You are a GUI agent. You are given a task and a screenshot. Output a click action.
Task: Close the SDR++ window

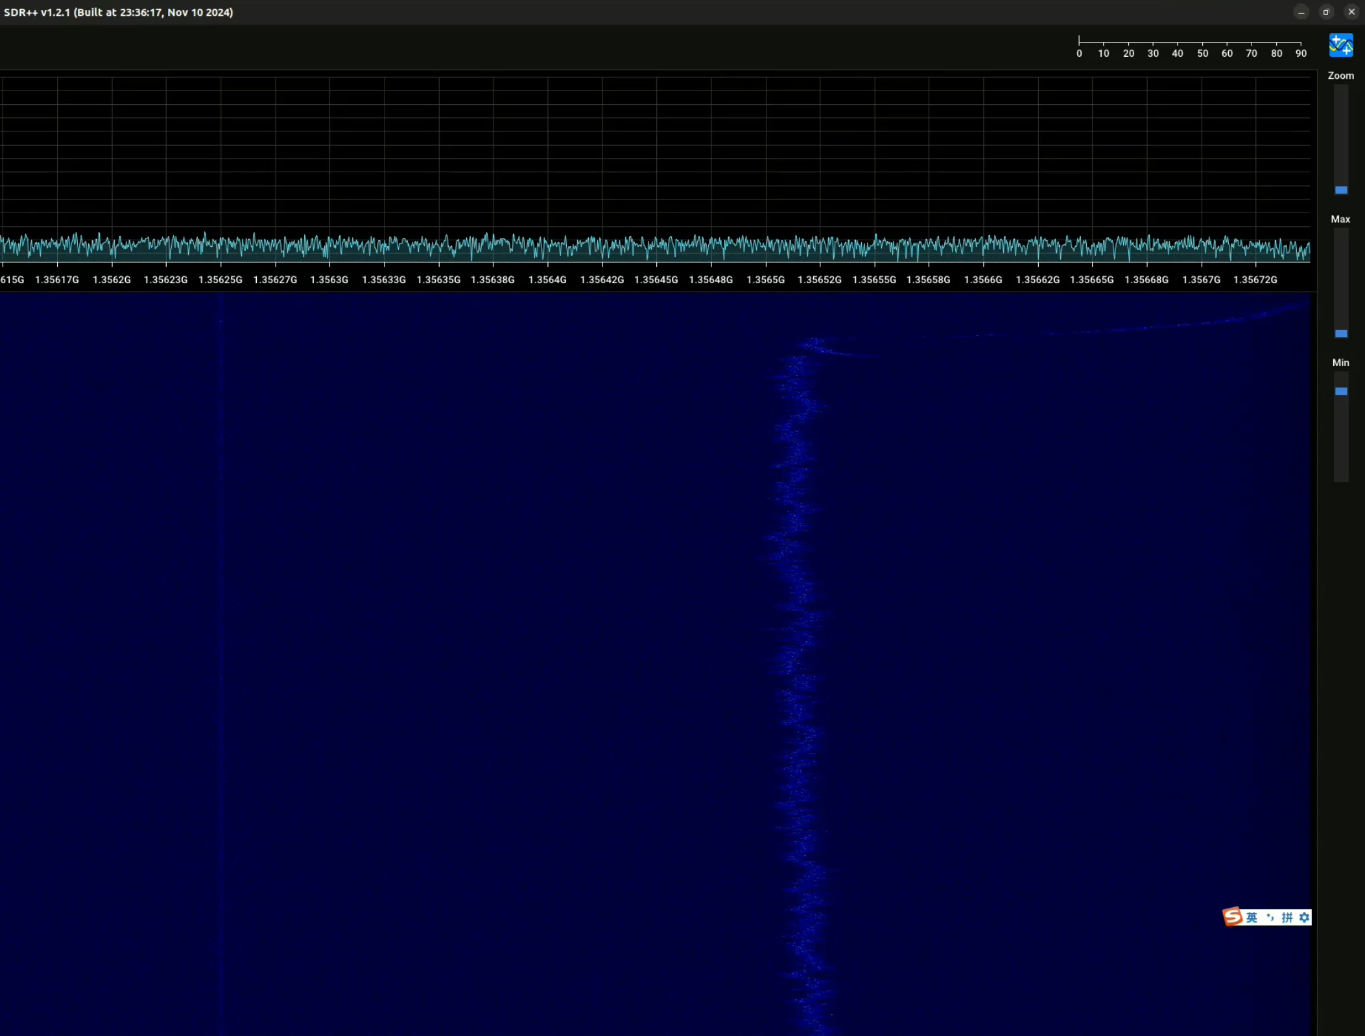point(1351,12)
